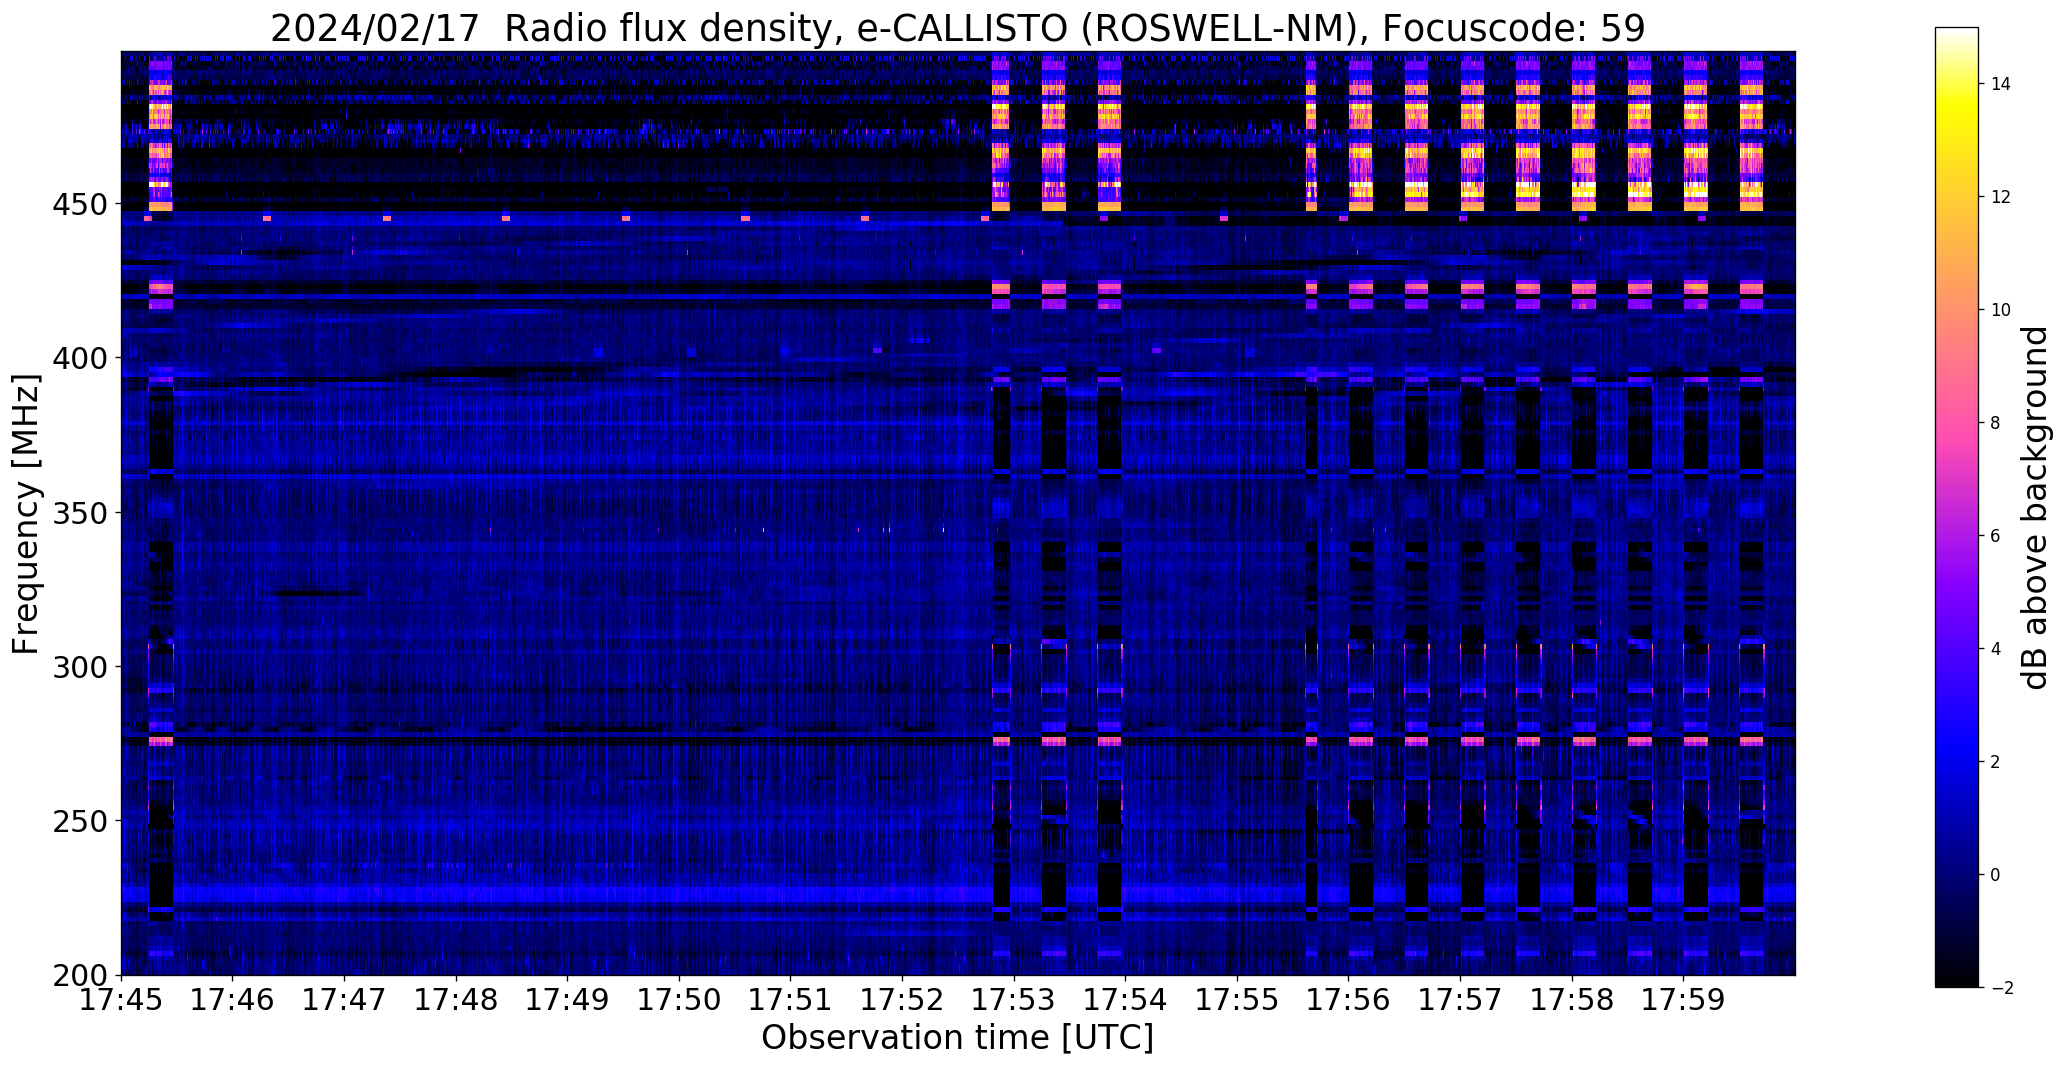
Task: Click the 17:55 time tick label
Action: 1237,1000
